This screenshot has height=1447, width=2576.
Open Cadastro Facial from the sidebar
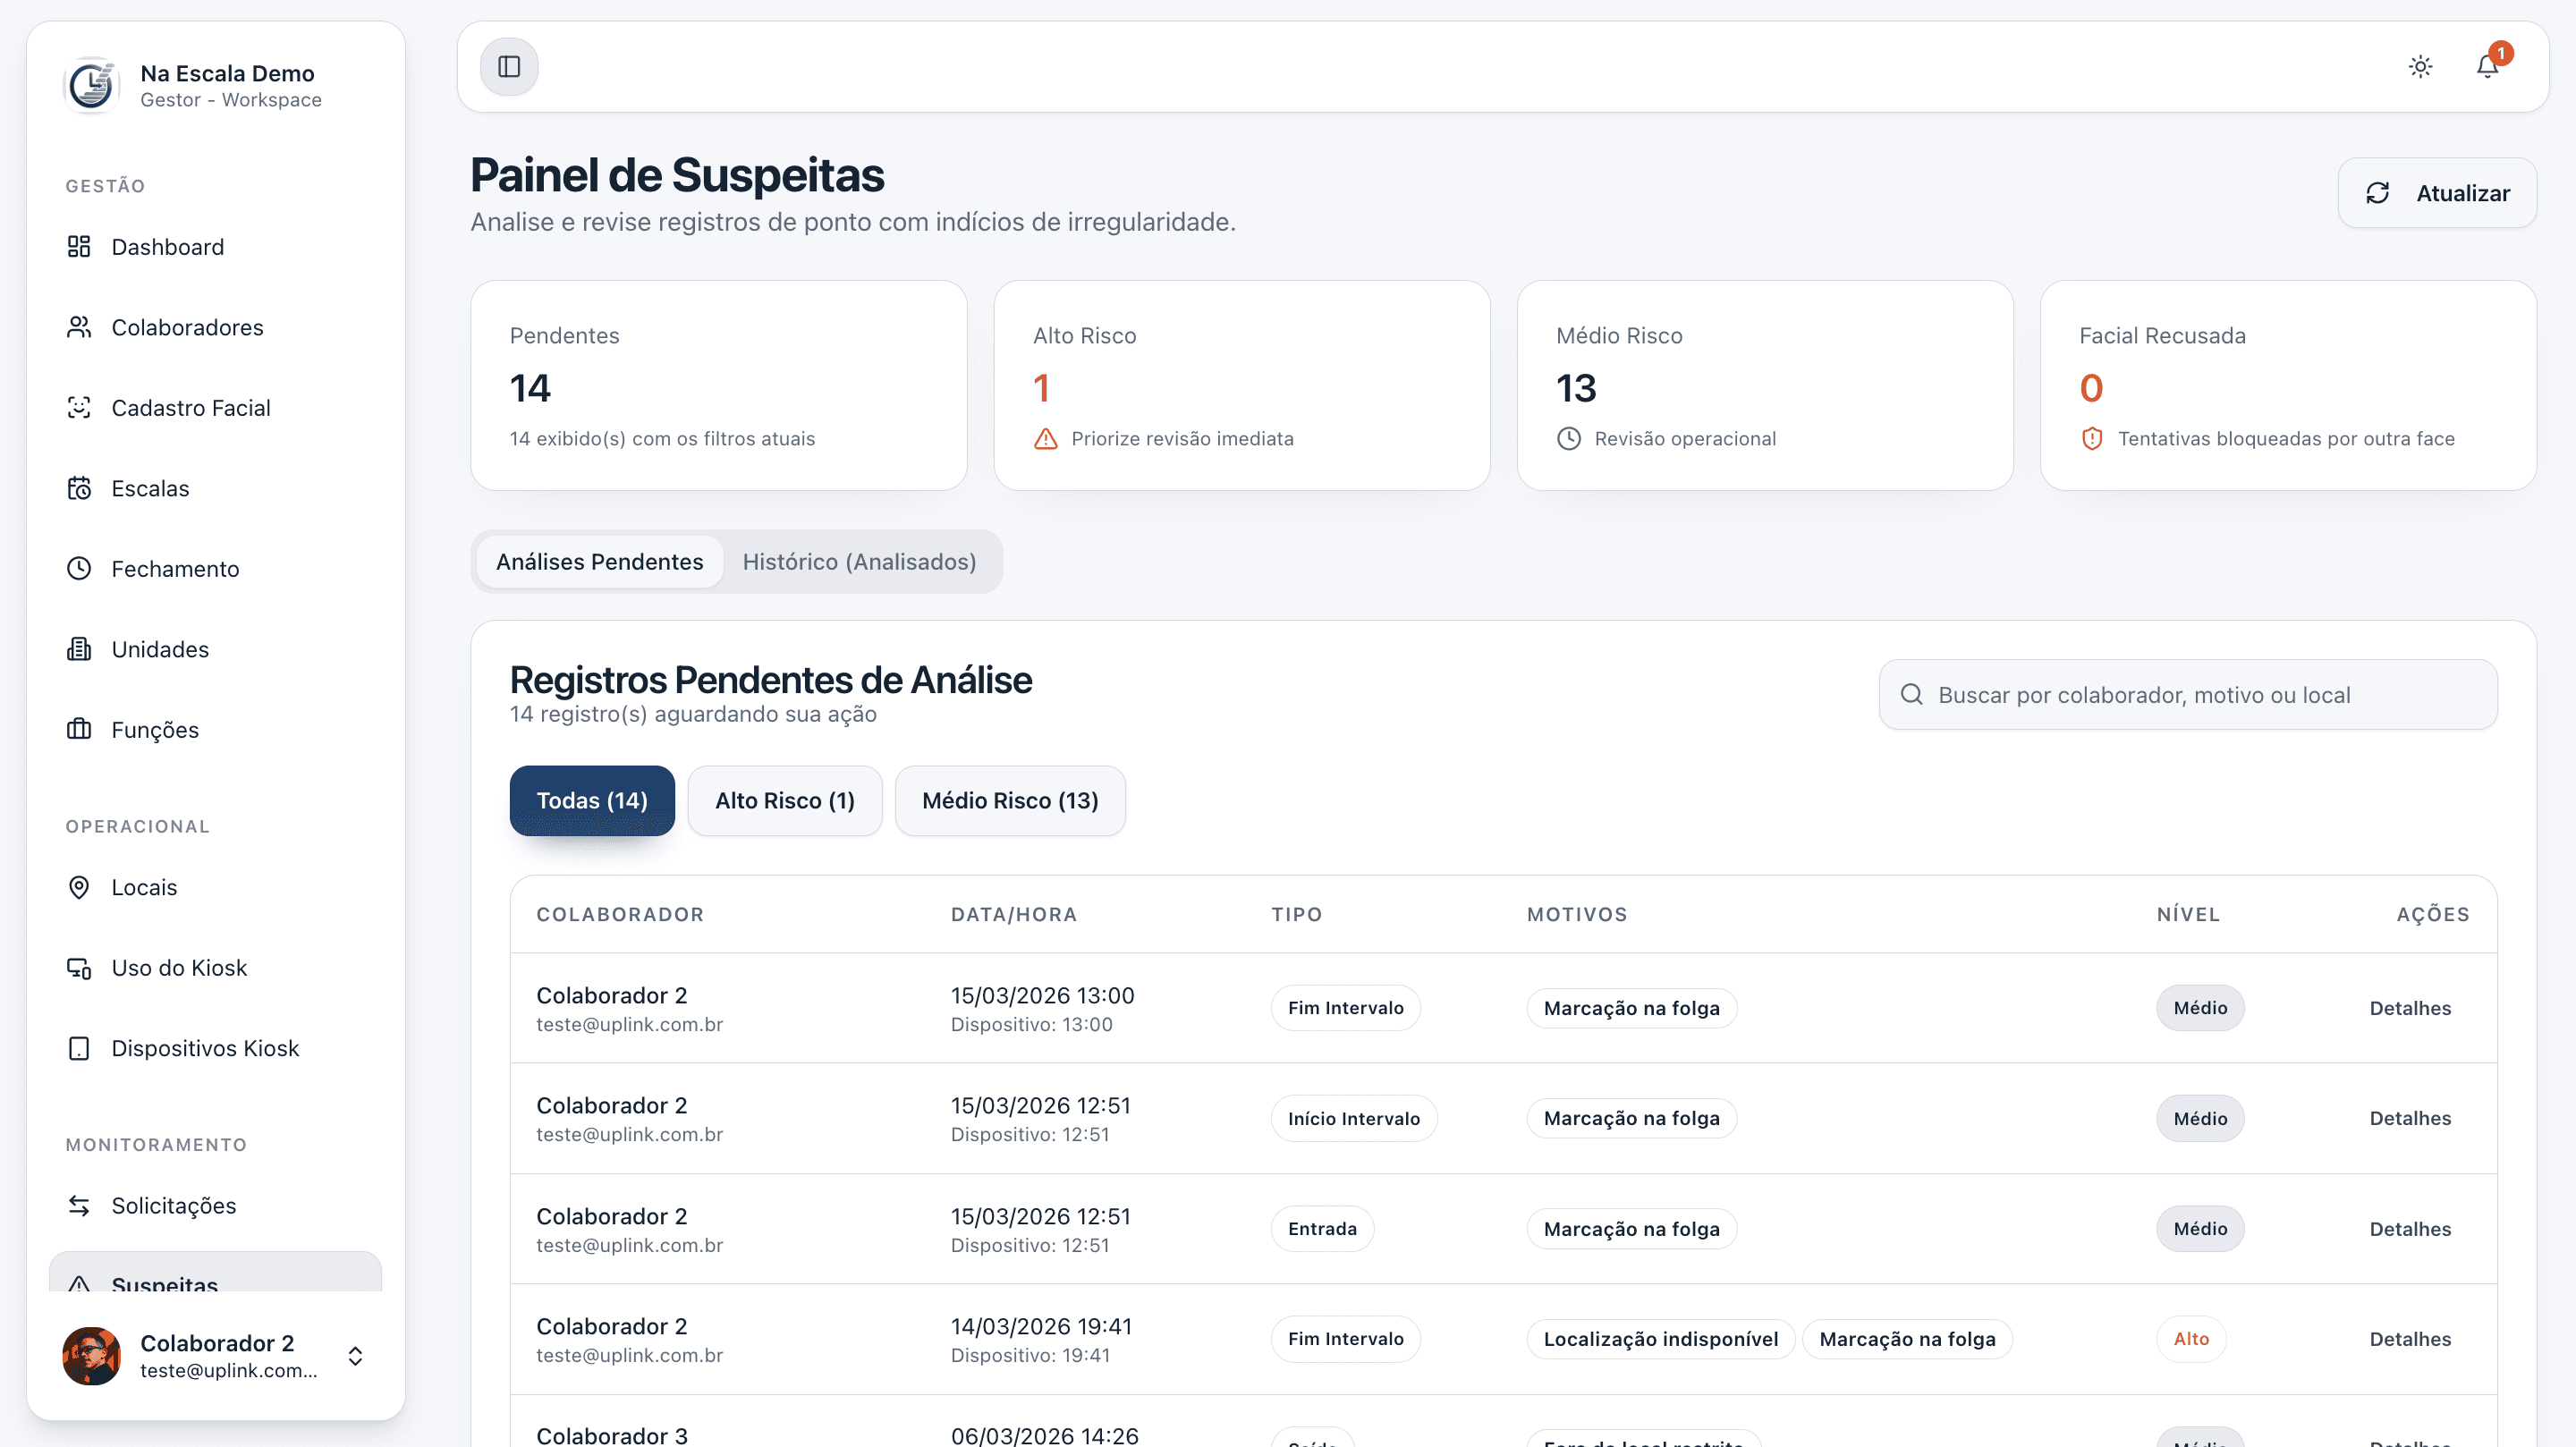pos(191,407)
